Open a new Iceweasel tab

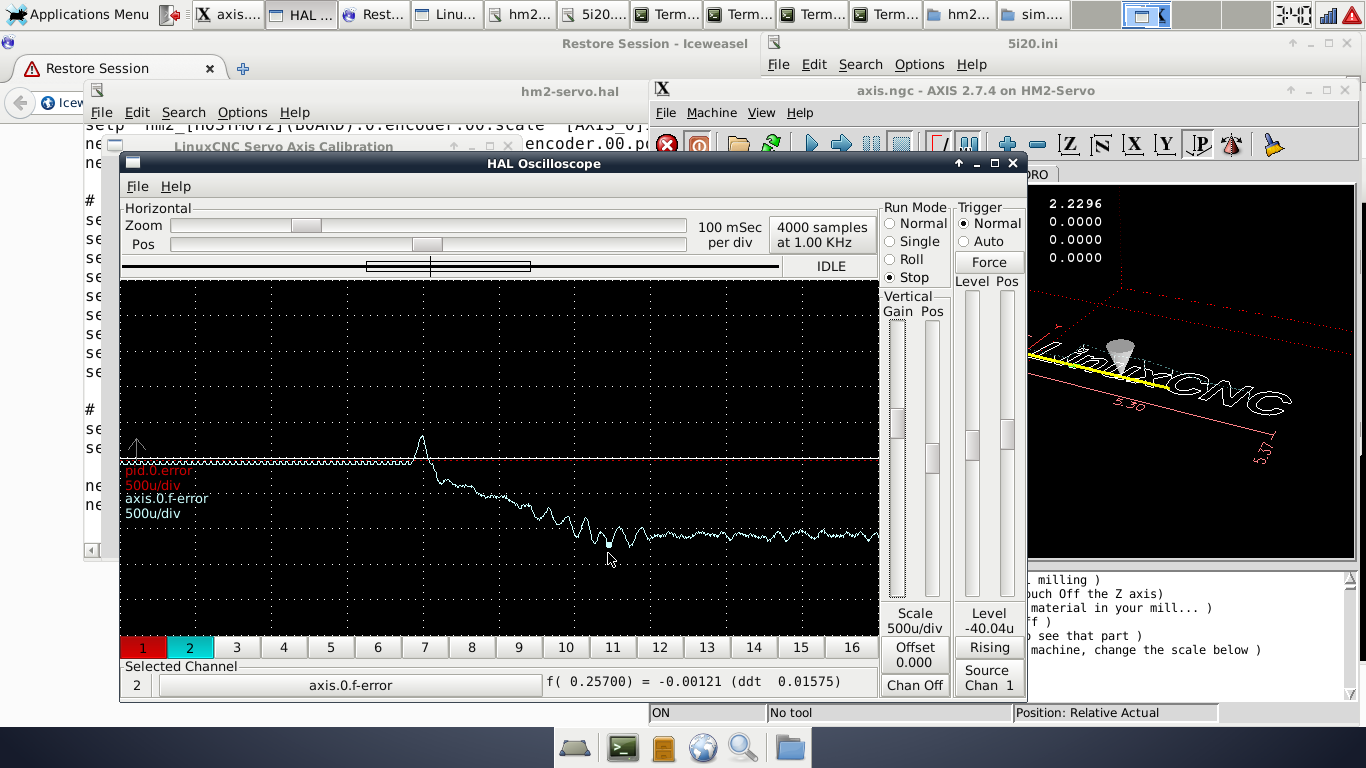pyautogui.click(x=243, y=69)
